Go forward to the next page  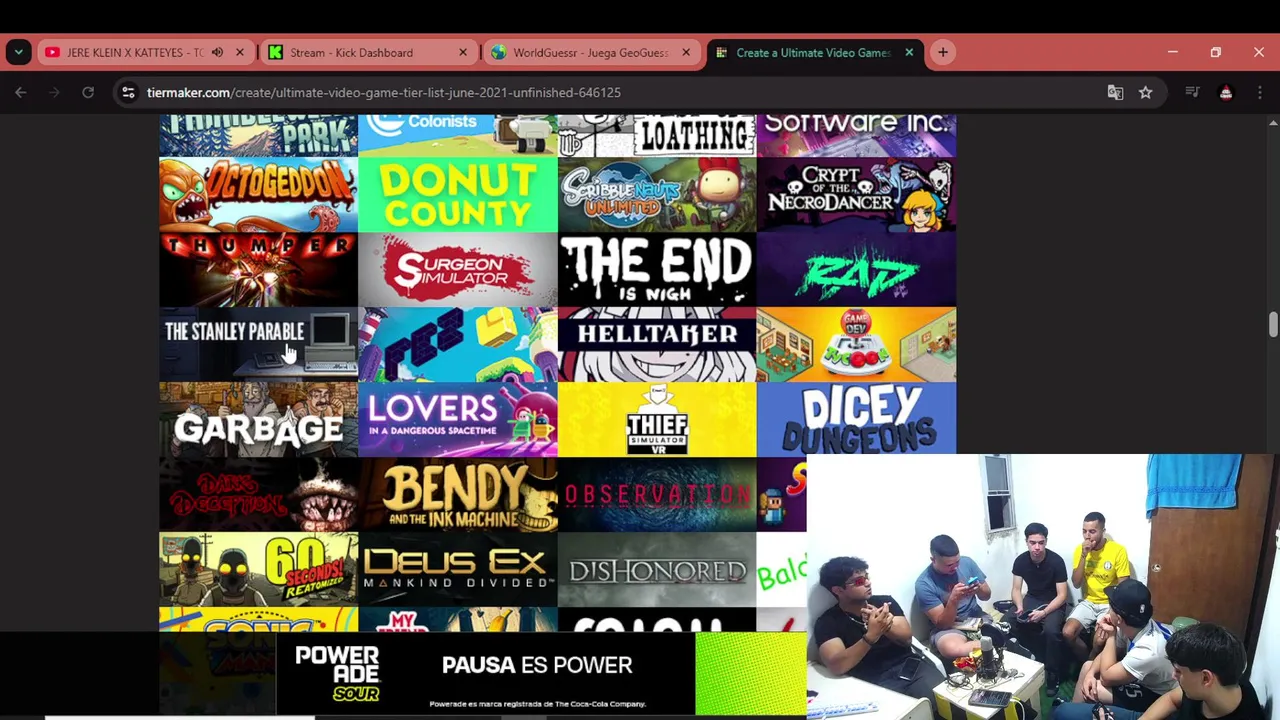click(x=55, y=92)
